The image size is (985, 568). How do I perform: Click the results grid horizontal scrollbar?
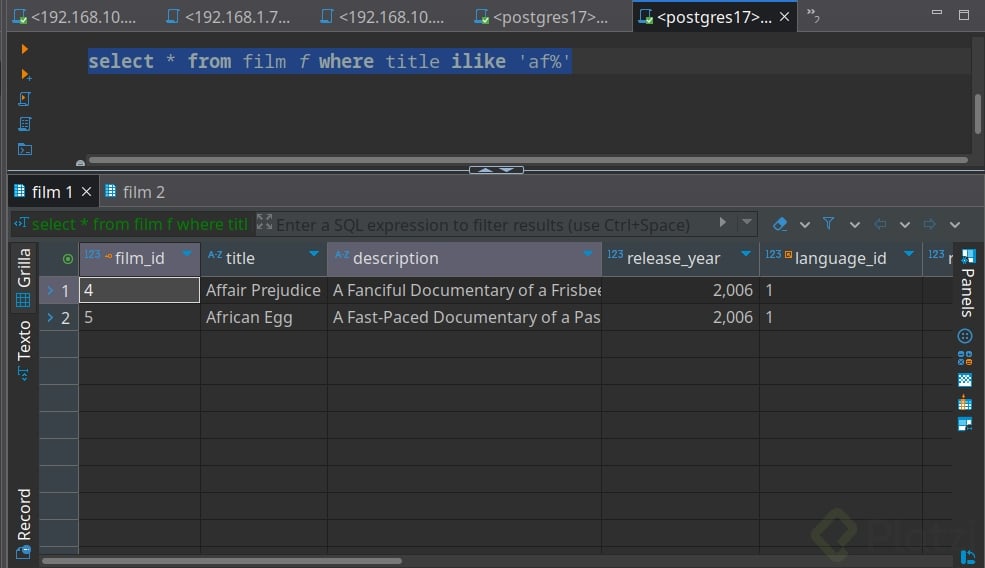(x=221, y=561)
